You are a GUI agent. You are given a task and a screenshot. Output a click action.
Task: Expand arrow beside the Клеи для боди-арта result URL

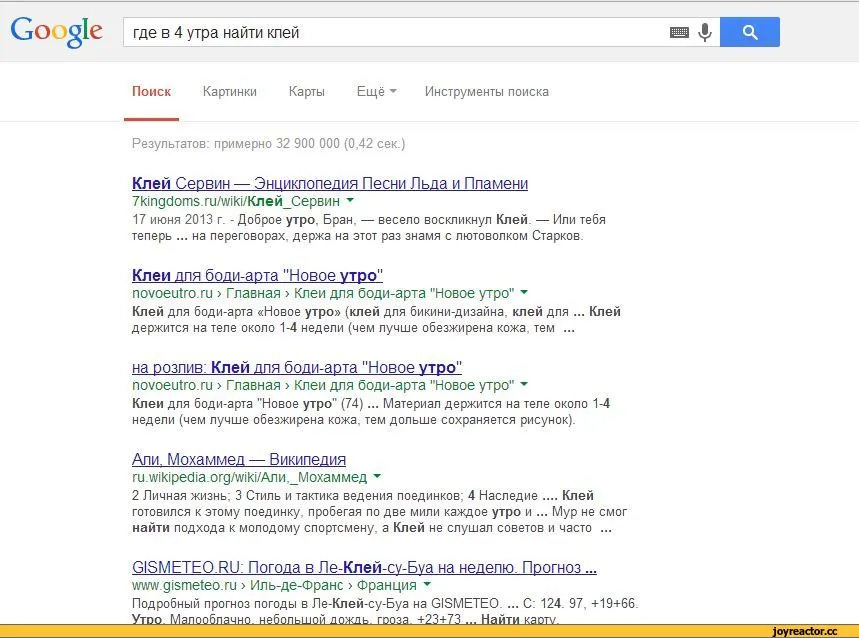[524, 292]
